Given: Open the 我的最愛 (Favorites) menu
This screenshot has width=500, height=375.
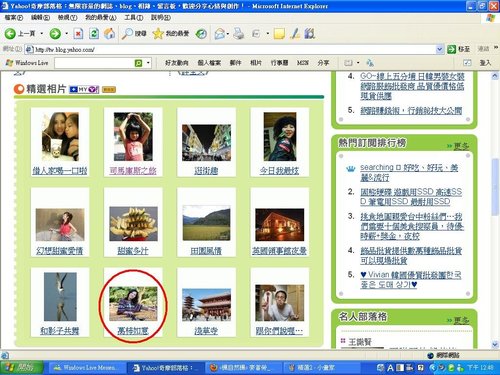Looking at the screenshot, I should (101, 18).
